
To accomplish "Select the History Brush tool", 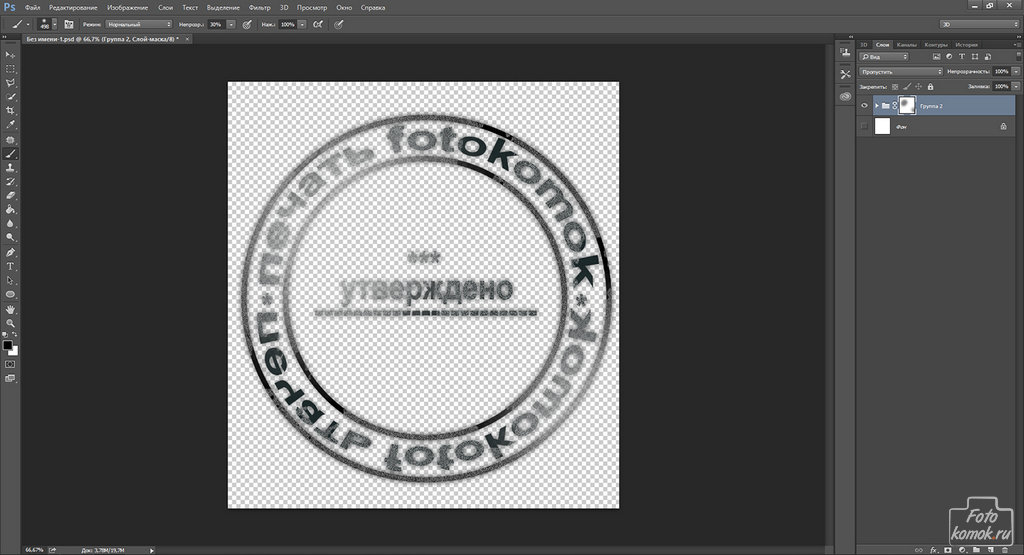I will [x=10, y=182].
